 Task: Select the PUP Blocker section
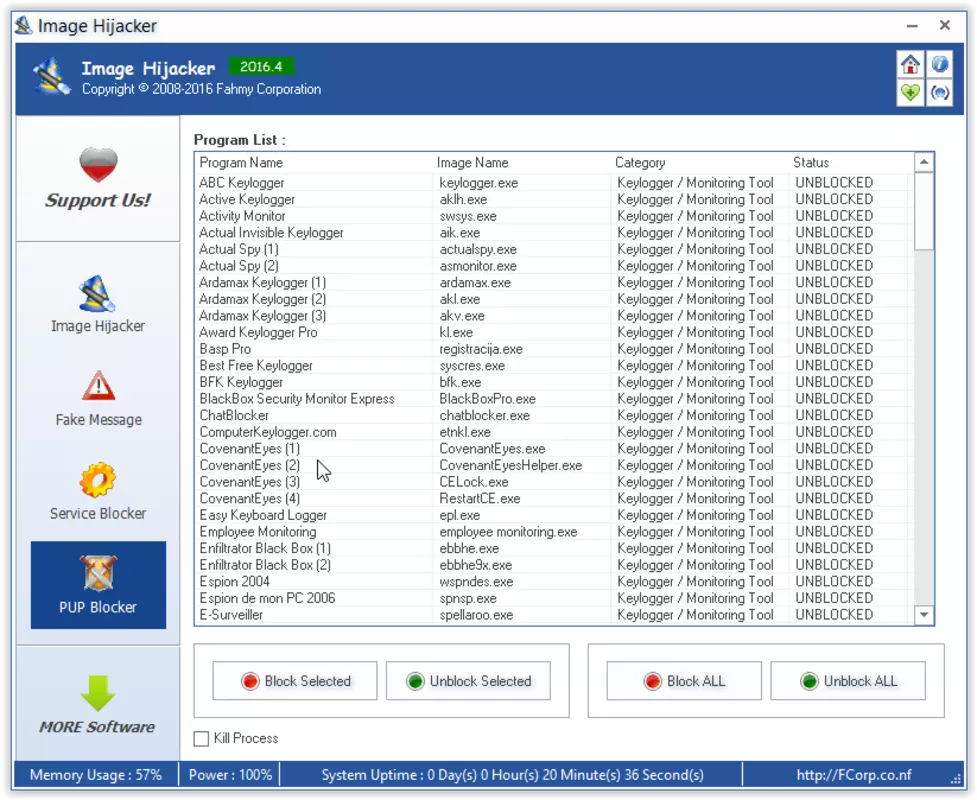[98, 584]
